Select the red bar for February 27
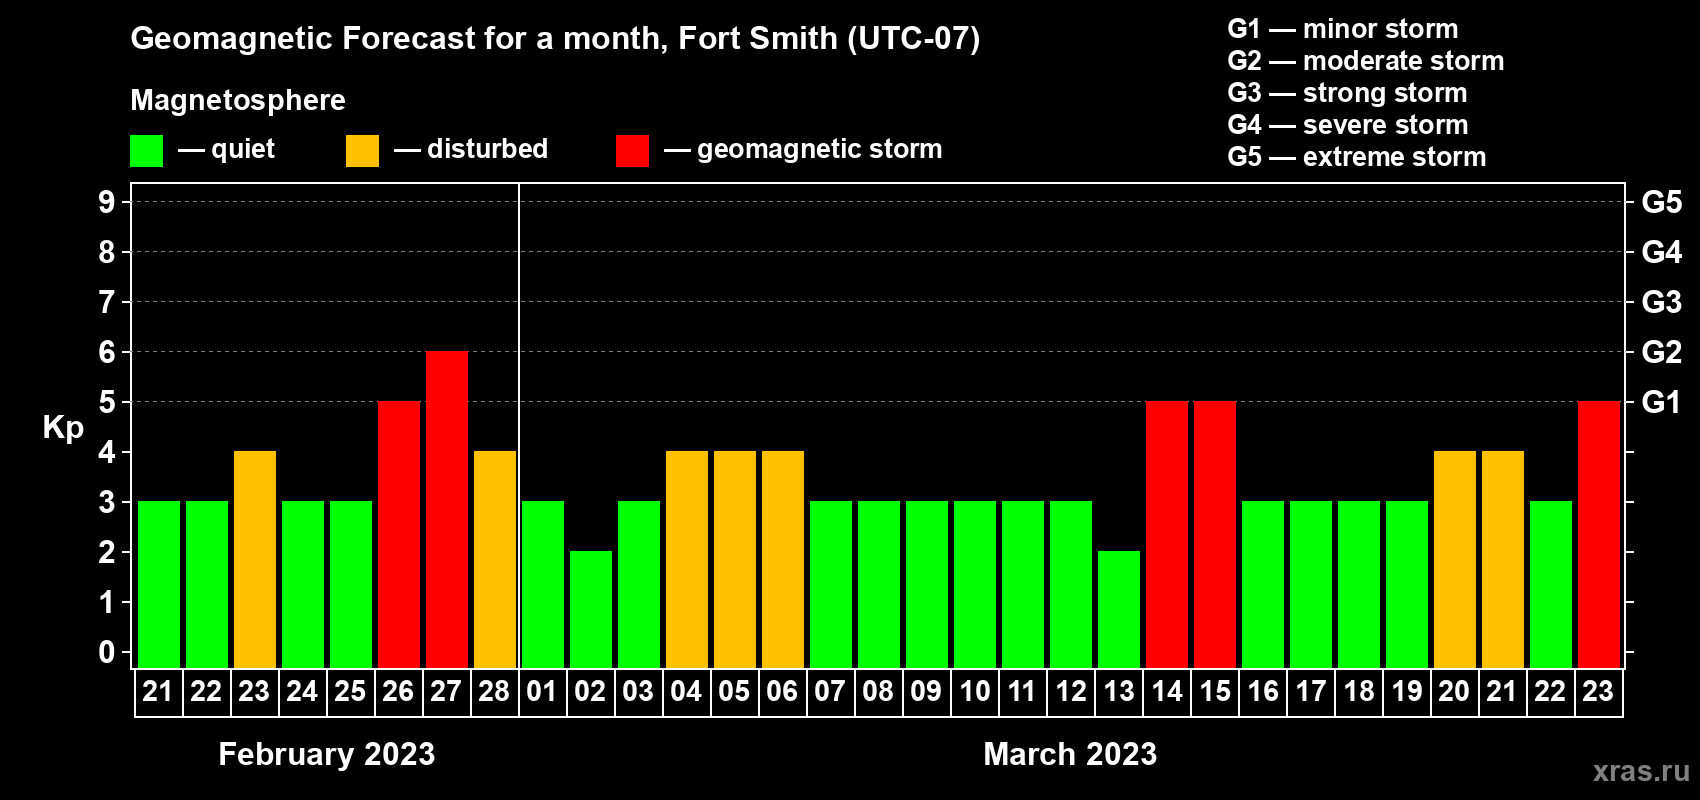 pos(447,510)
